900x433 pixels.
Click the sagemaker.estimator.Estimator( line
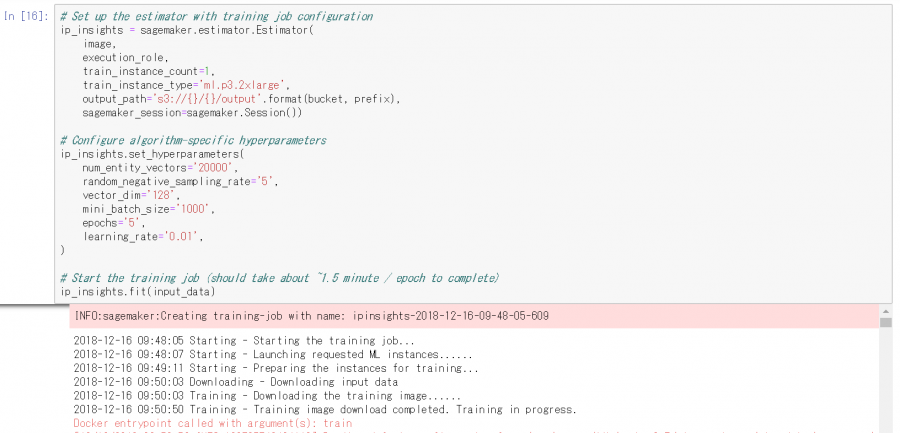click(187, 30)
